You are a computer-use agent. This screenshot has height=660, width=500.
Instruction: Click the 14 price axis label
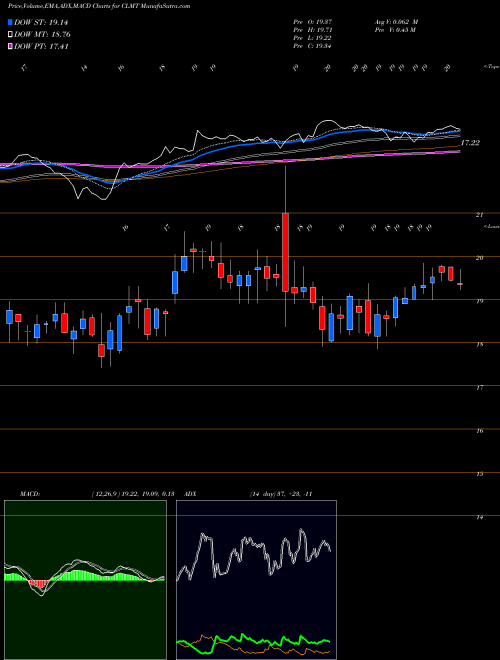click(x=479, y=517)
